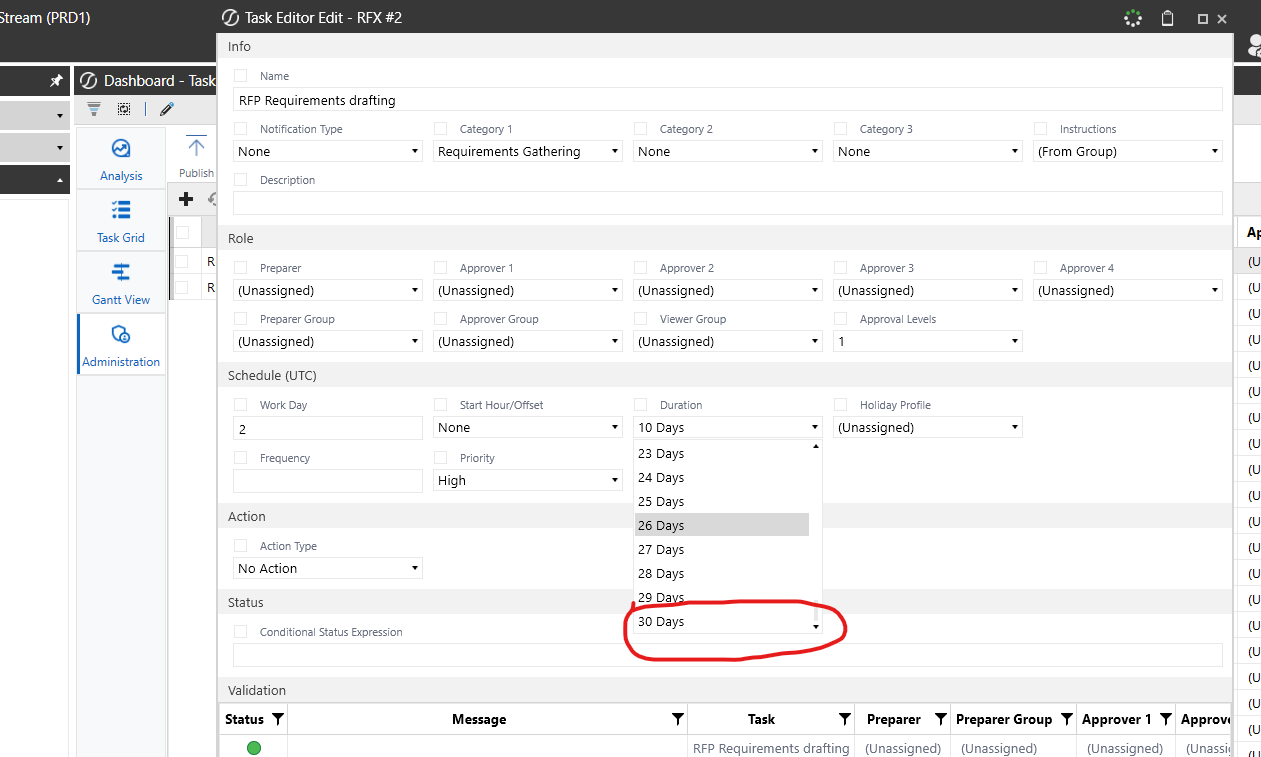Expand the Priority dropdown showing High
This screenshot has width=1261, height=757.
[528, 481]
